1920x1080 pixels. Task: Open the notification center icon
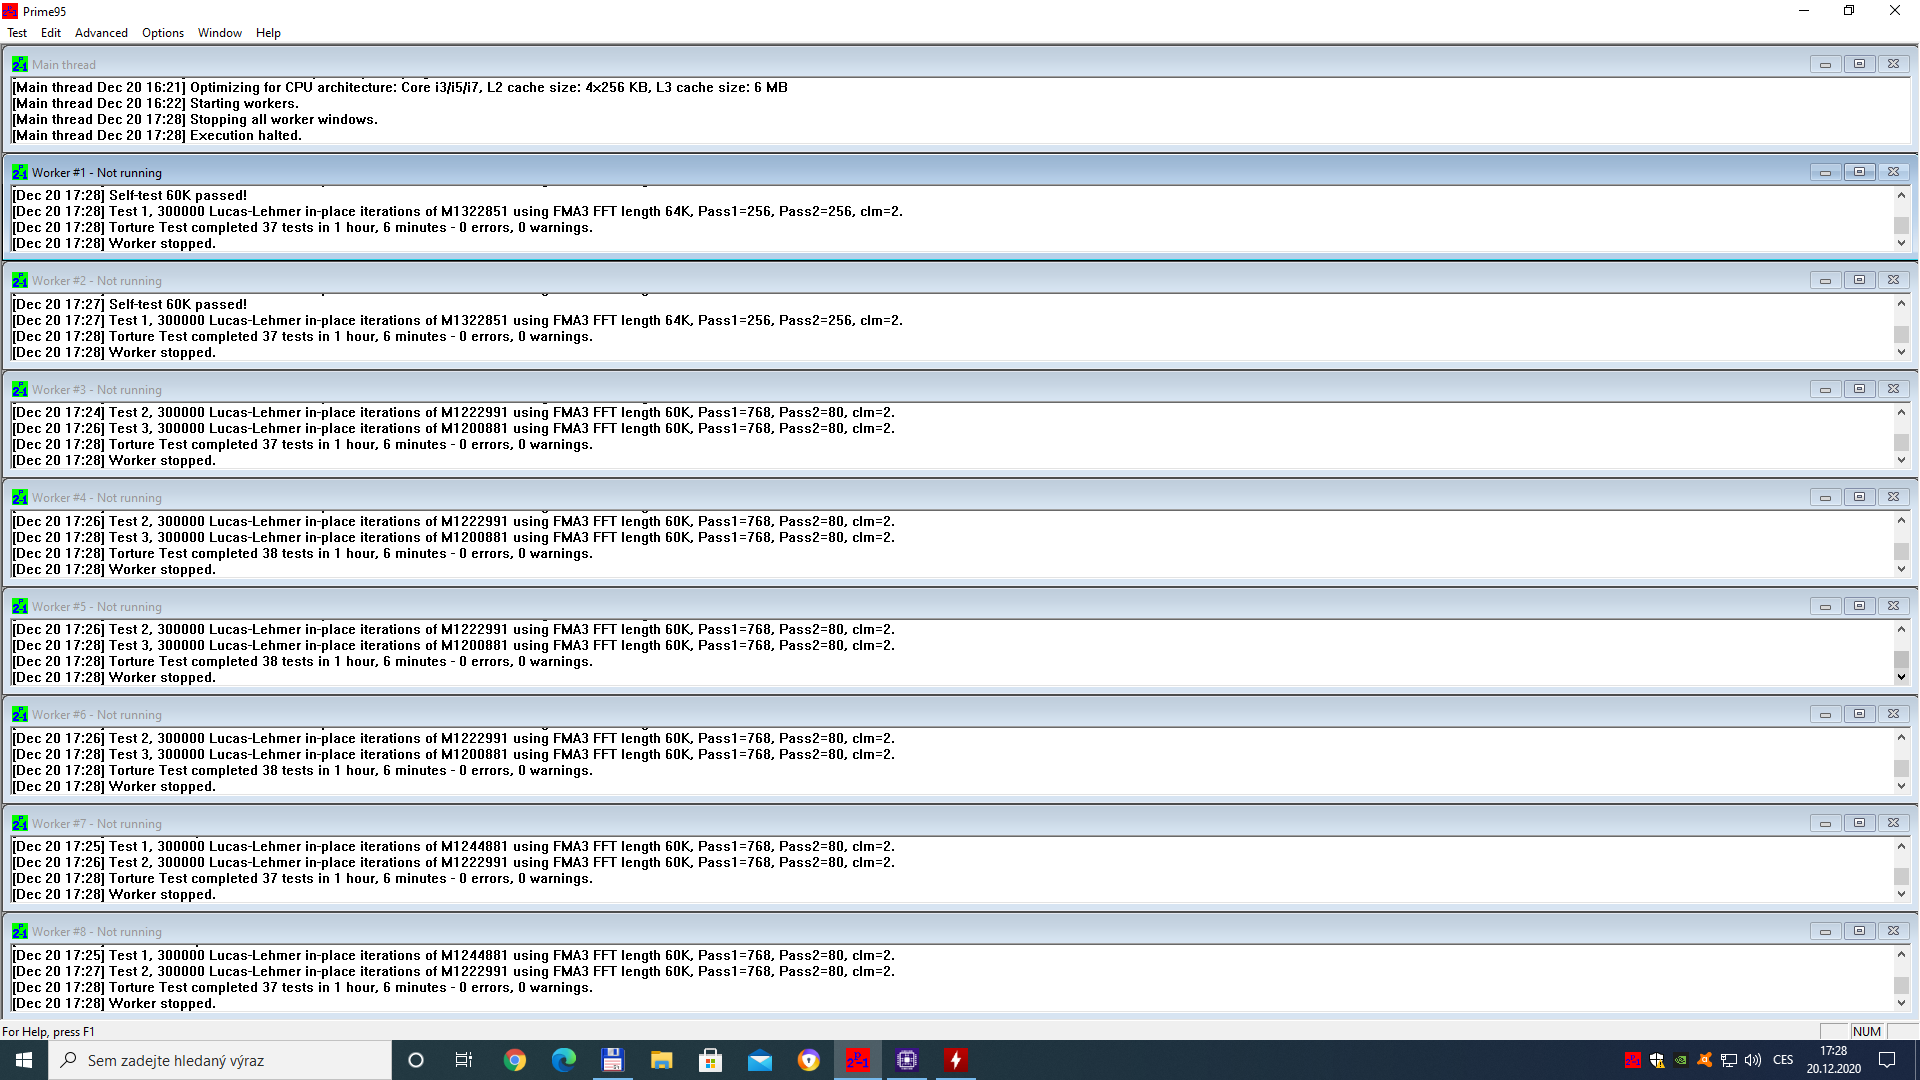coord(1887,1060)
